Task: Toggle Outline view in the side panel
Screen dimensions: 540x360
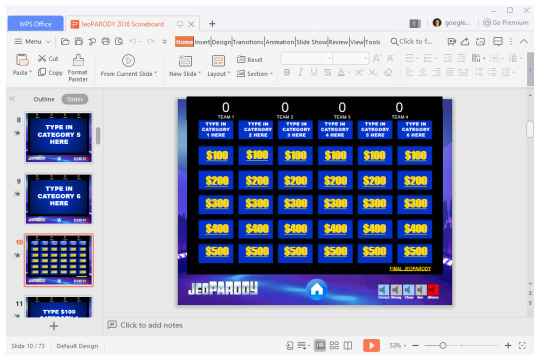Action: coord(44,99)
